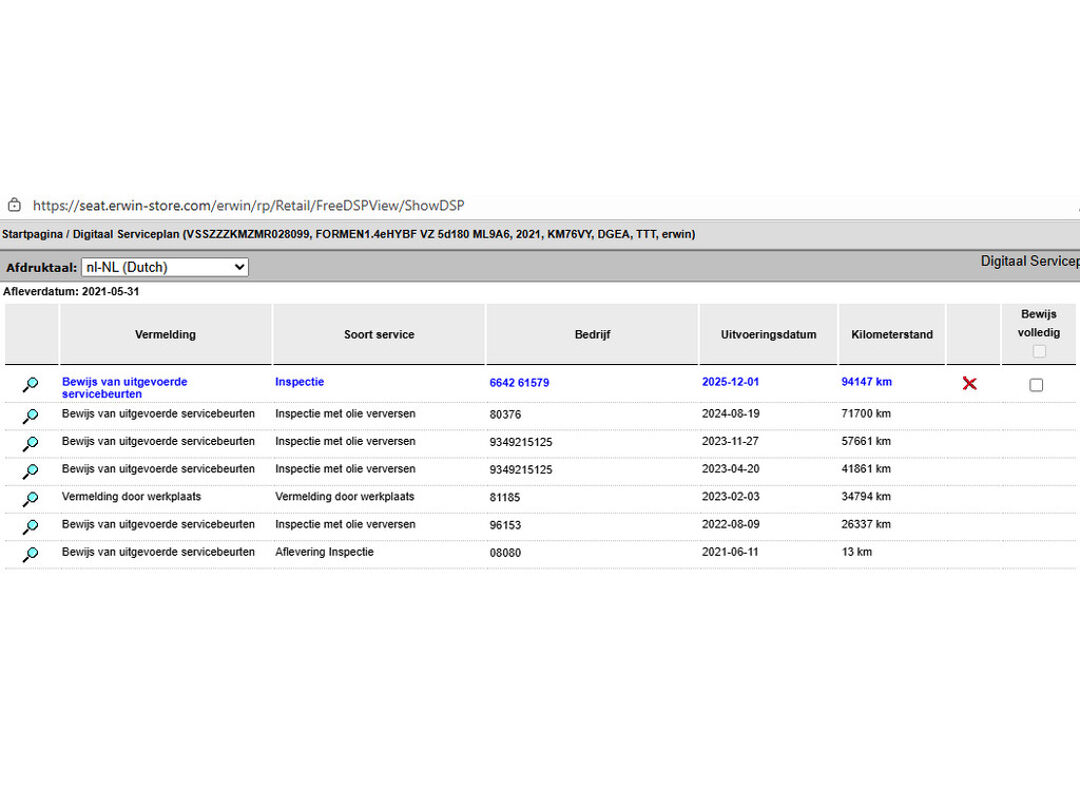Select the Uitvoeringsdatum column header
The height and width of the screenshot is (810, 1080).
click(768, 335)
